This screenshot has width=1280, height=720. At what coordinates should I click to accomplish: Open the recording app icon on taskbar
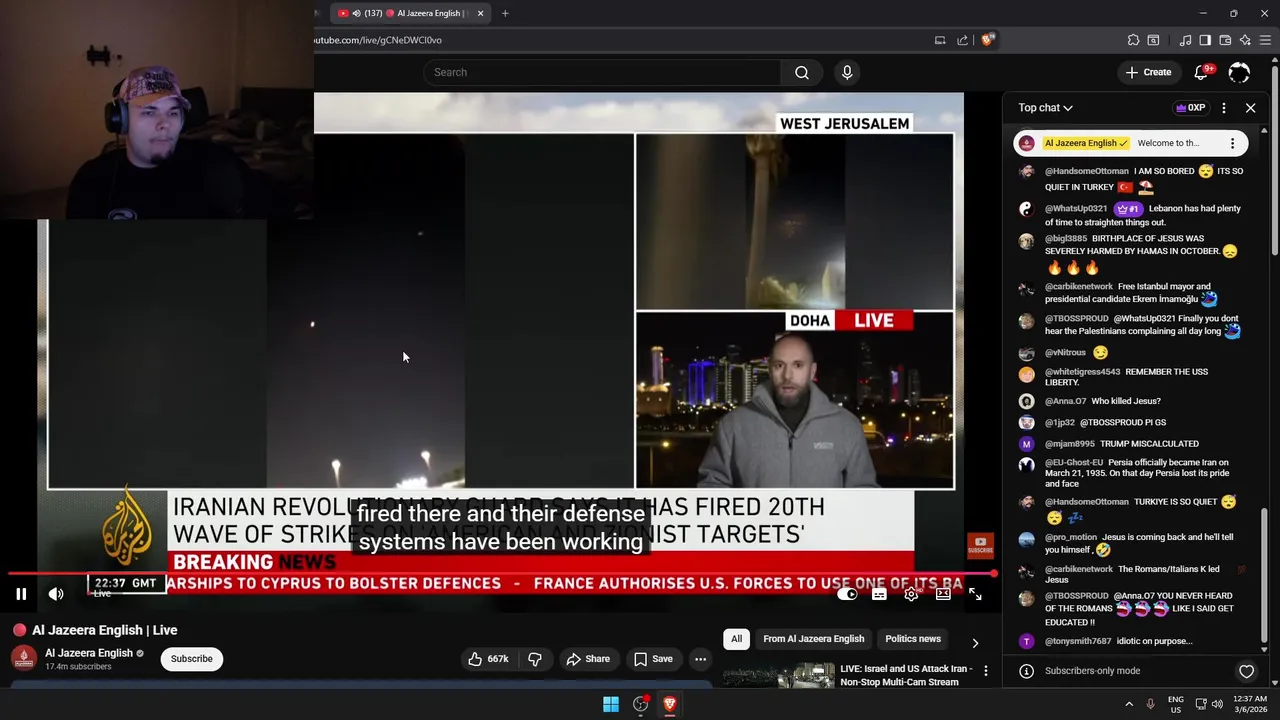pos(641,704)
